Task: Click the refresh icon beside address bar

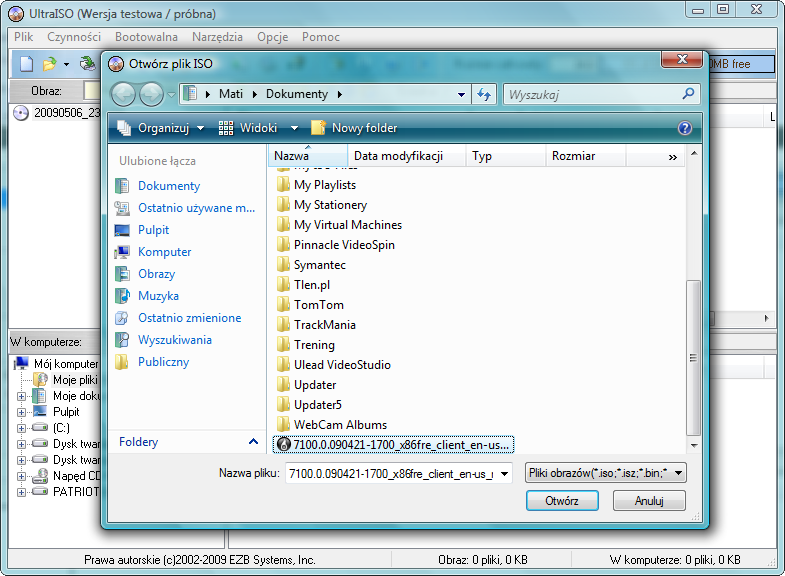Action: click(x=485, y=95)
